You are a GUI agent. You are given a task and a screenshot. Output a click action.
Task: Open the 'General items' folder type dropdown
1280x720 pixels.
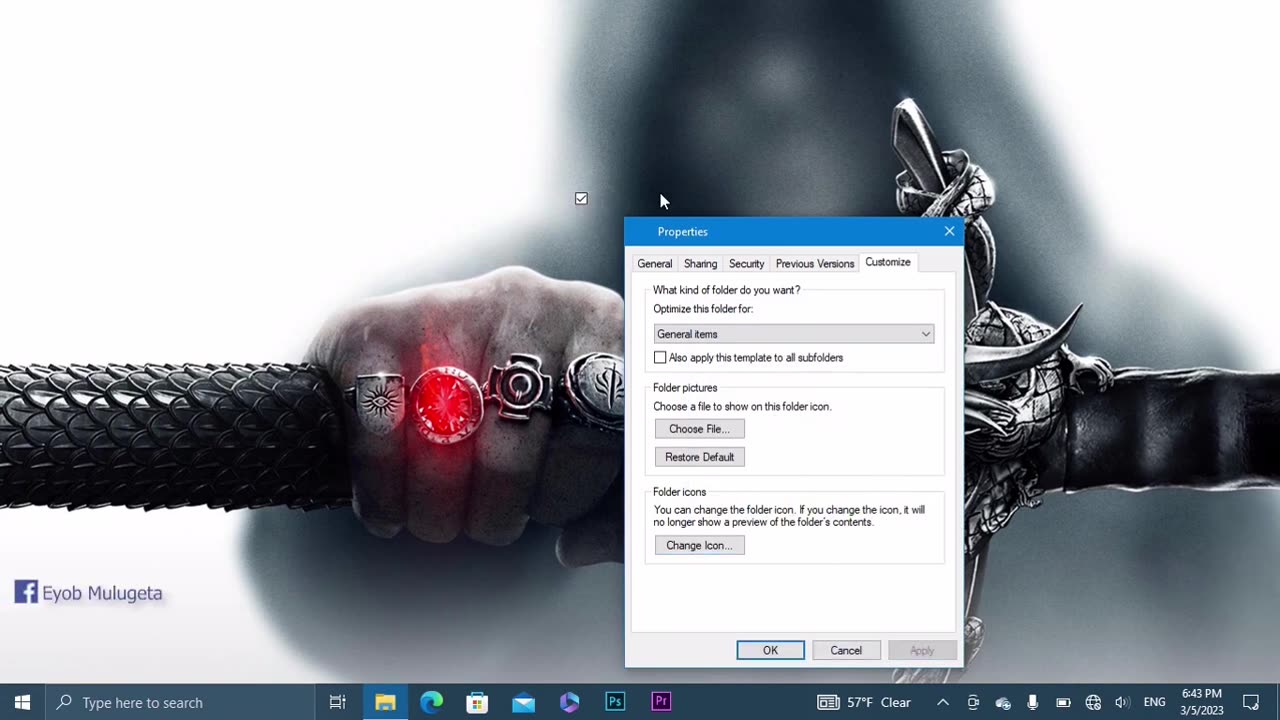794,334
